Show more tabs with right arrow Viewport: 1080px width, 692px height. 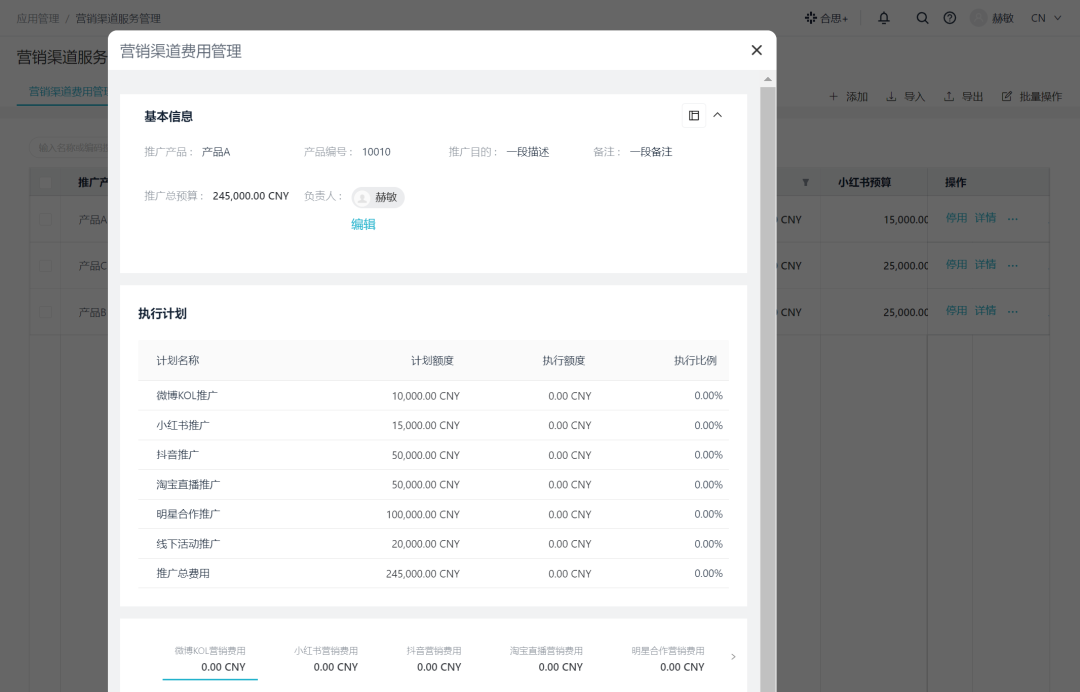(x=733, y=657)
